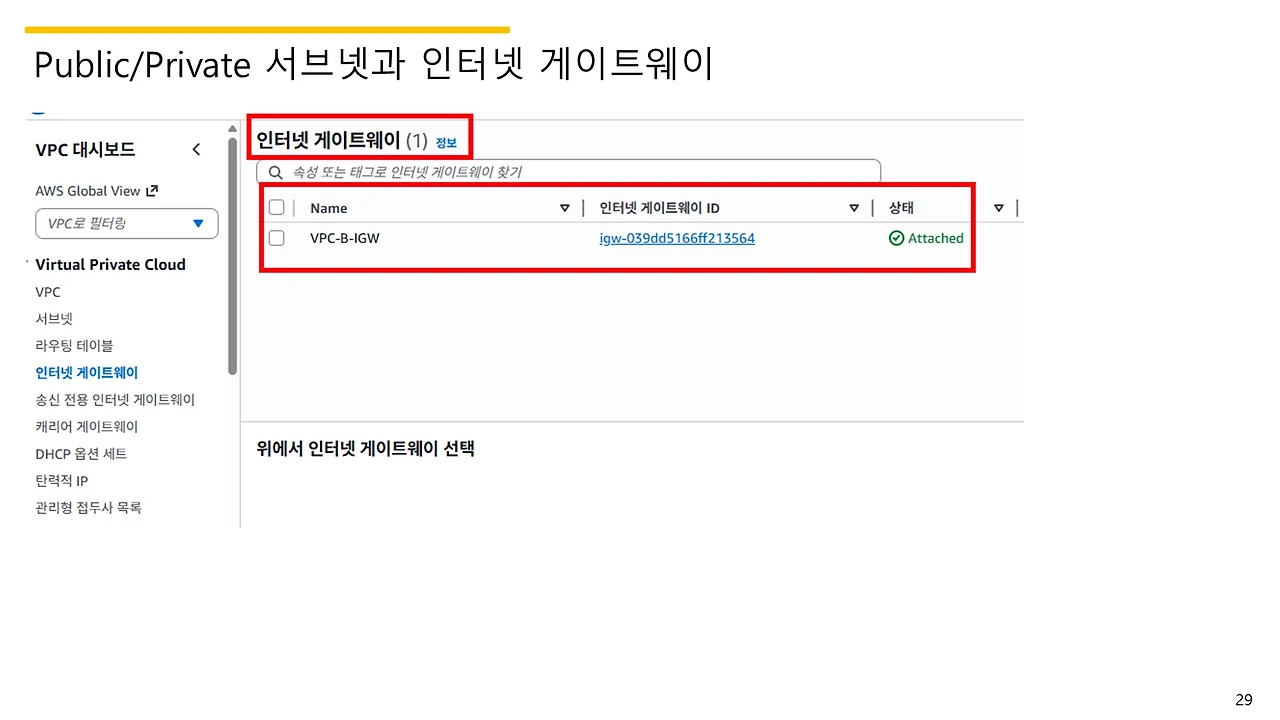1280x720 pixels.
Task: Check the select-all checkbox in the table header
Action: pos(276,207)
